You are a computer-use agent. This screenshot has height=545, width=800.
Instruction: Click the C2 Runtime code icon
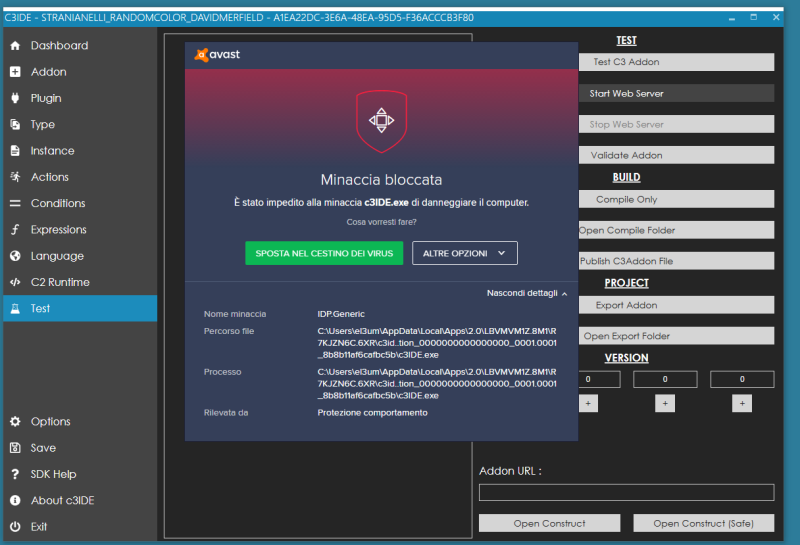tap(15, 282)
